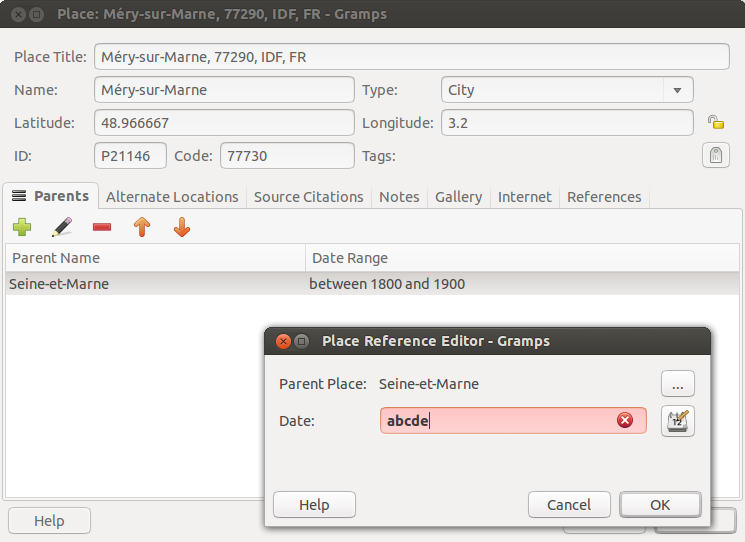Close the Place Reference Editor window
The height and width of the screenshot is (542, 745).
(283, 341)
